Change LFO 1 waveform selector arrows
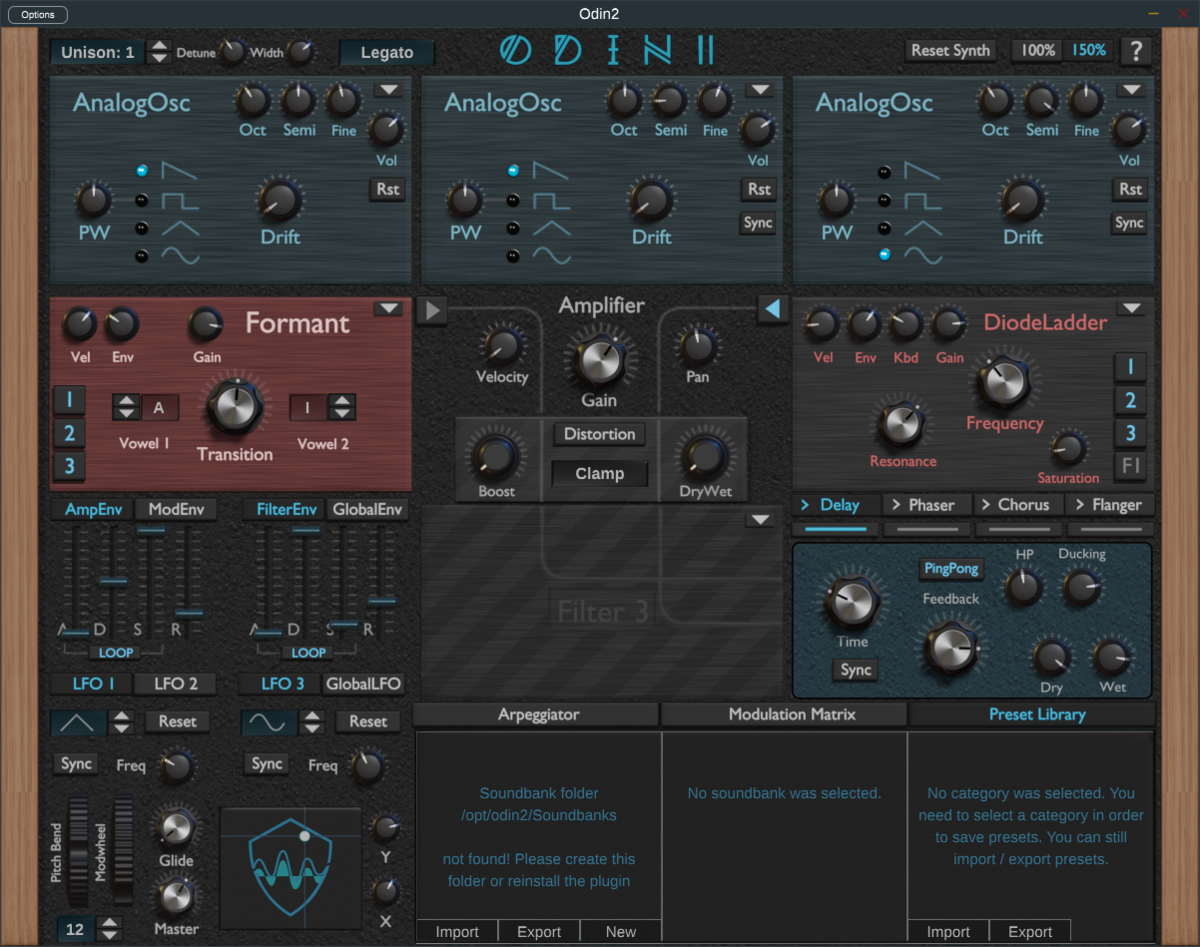 (x=121, y=722)
